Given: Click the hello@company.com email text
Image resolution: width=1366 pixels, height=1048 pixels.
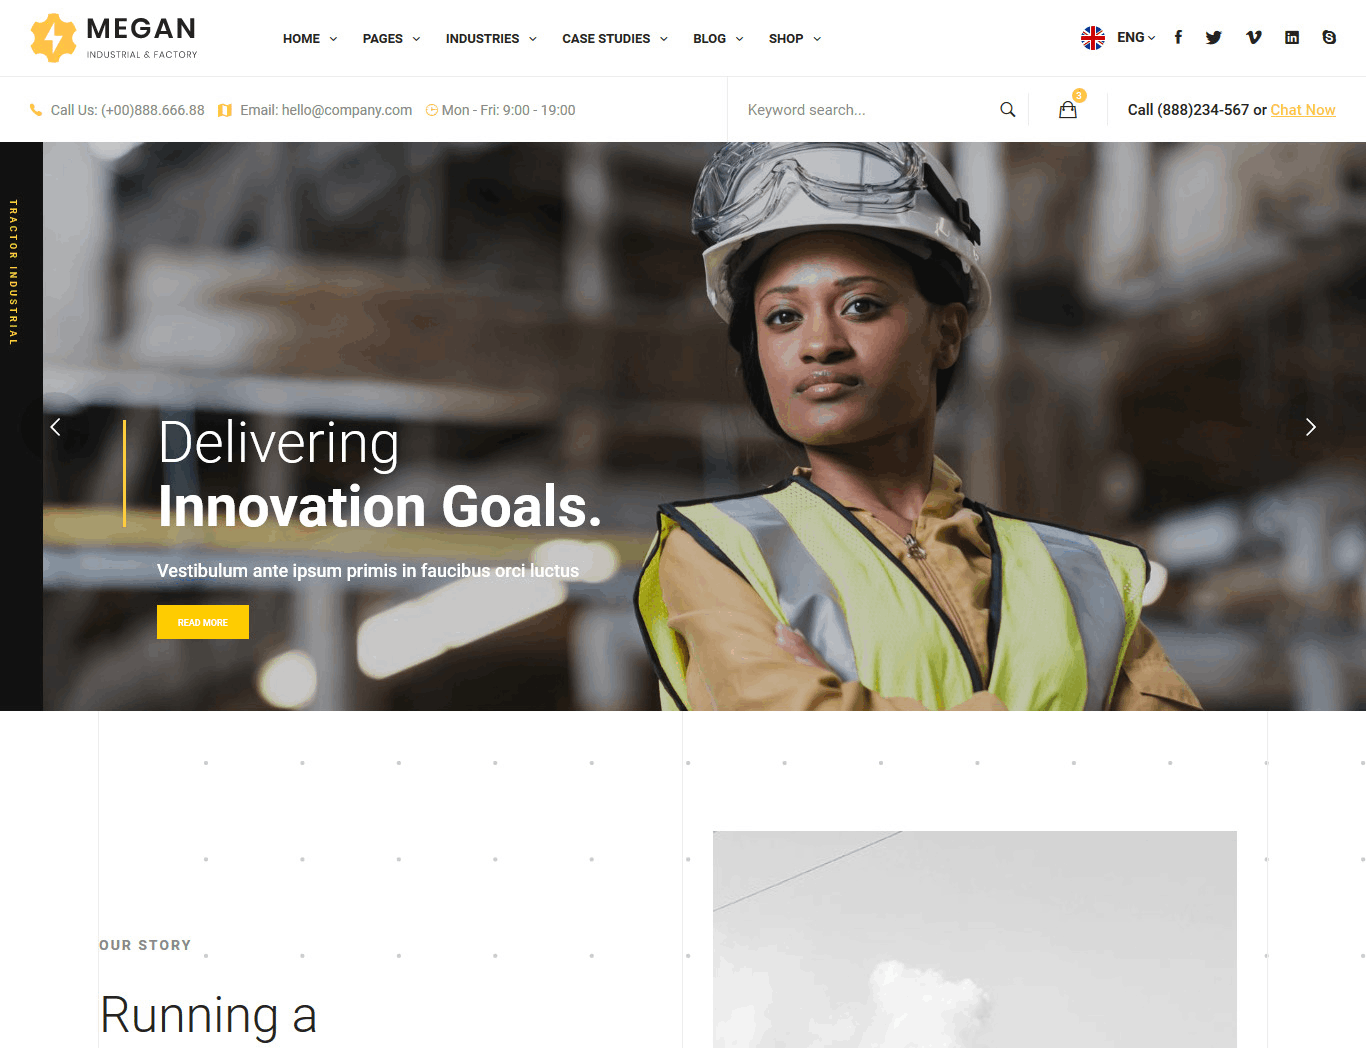Looking at the screenshot, I should click(347, 110).
